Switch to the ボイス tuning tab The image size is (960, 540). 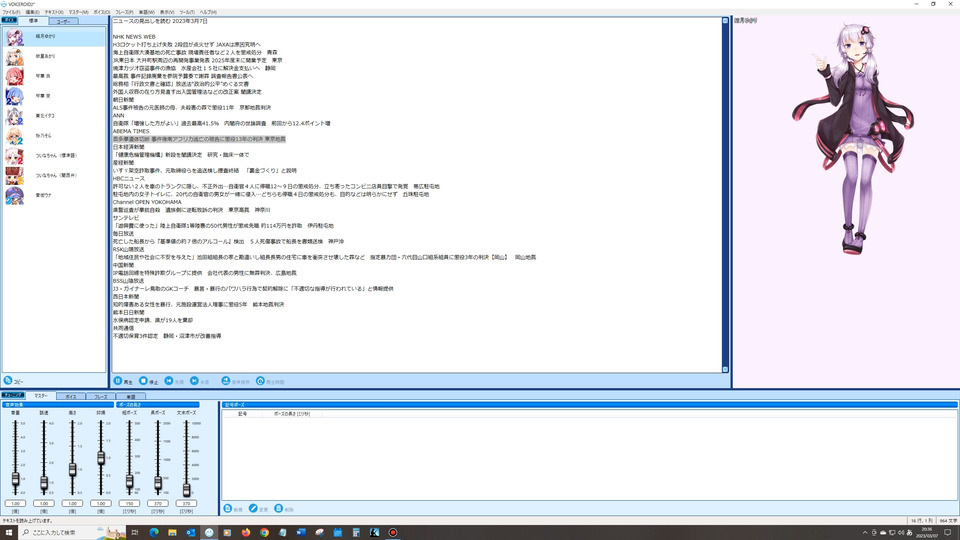point(71,397)
